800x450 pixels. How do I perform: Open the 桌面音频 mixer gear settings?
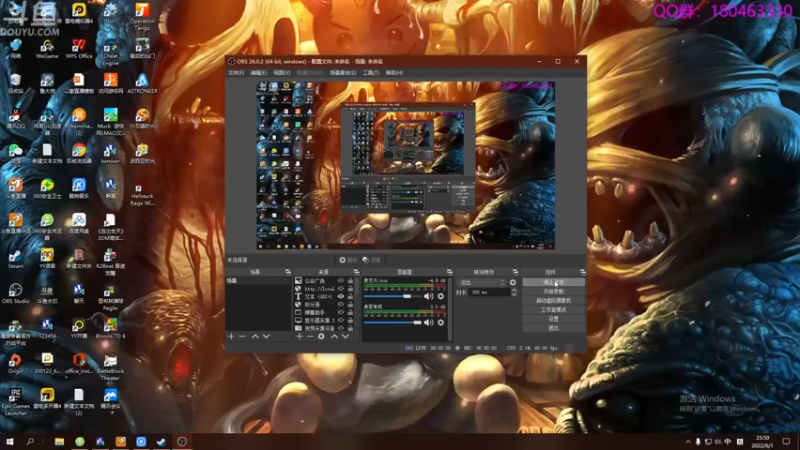[x=441, y=322]
